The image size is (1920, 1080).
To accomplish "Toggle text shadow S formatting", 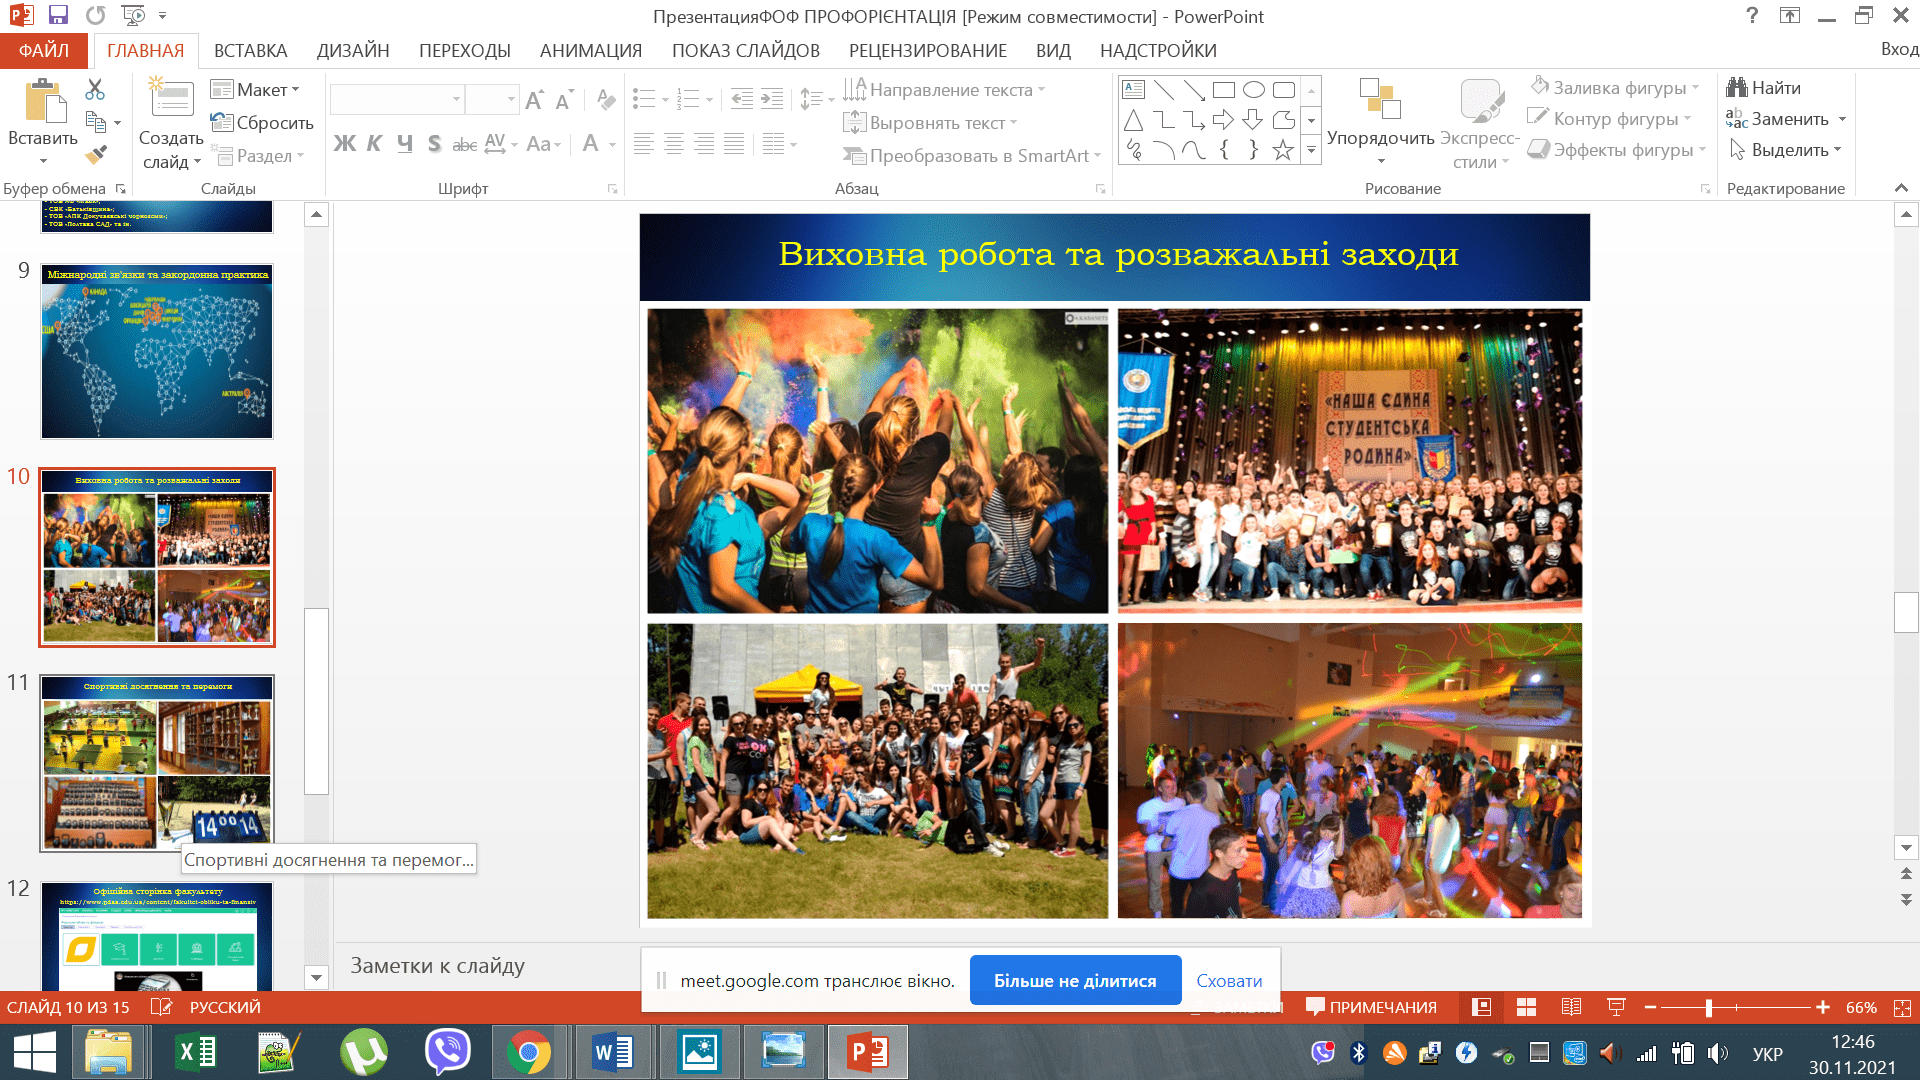I will click(x=434, y=143).
